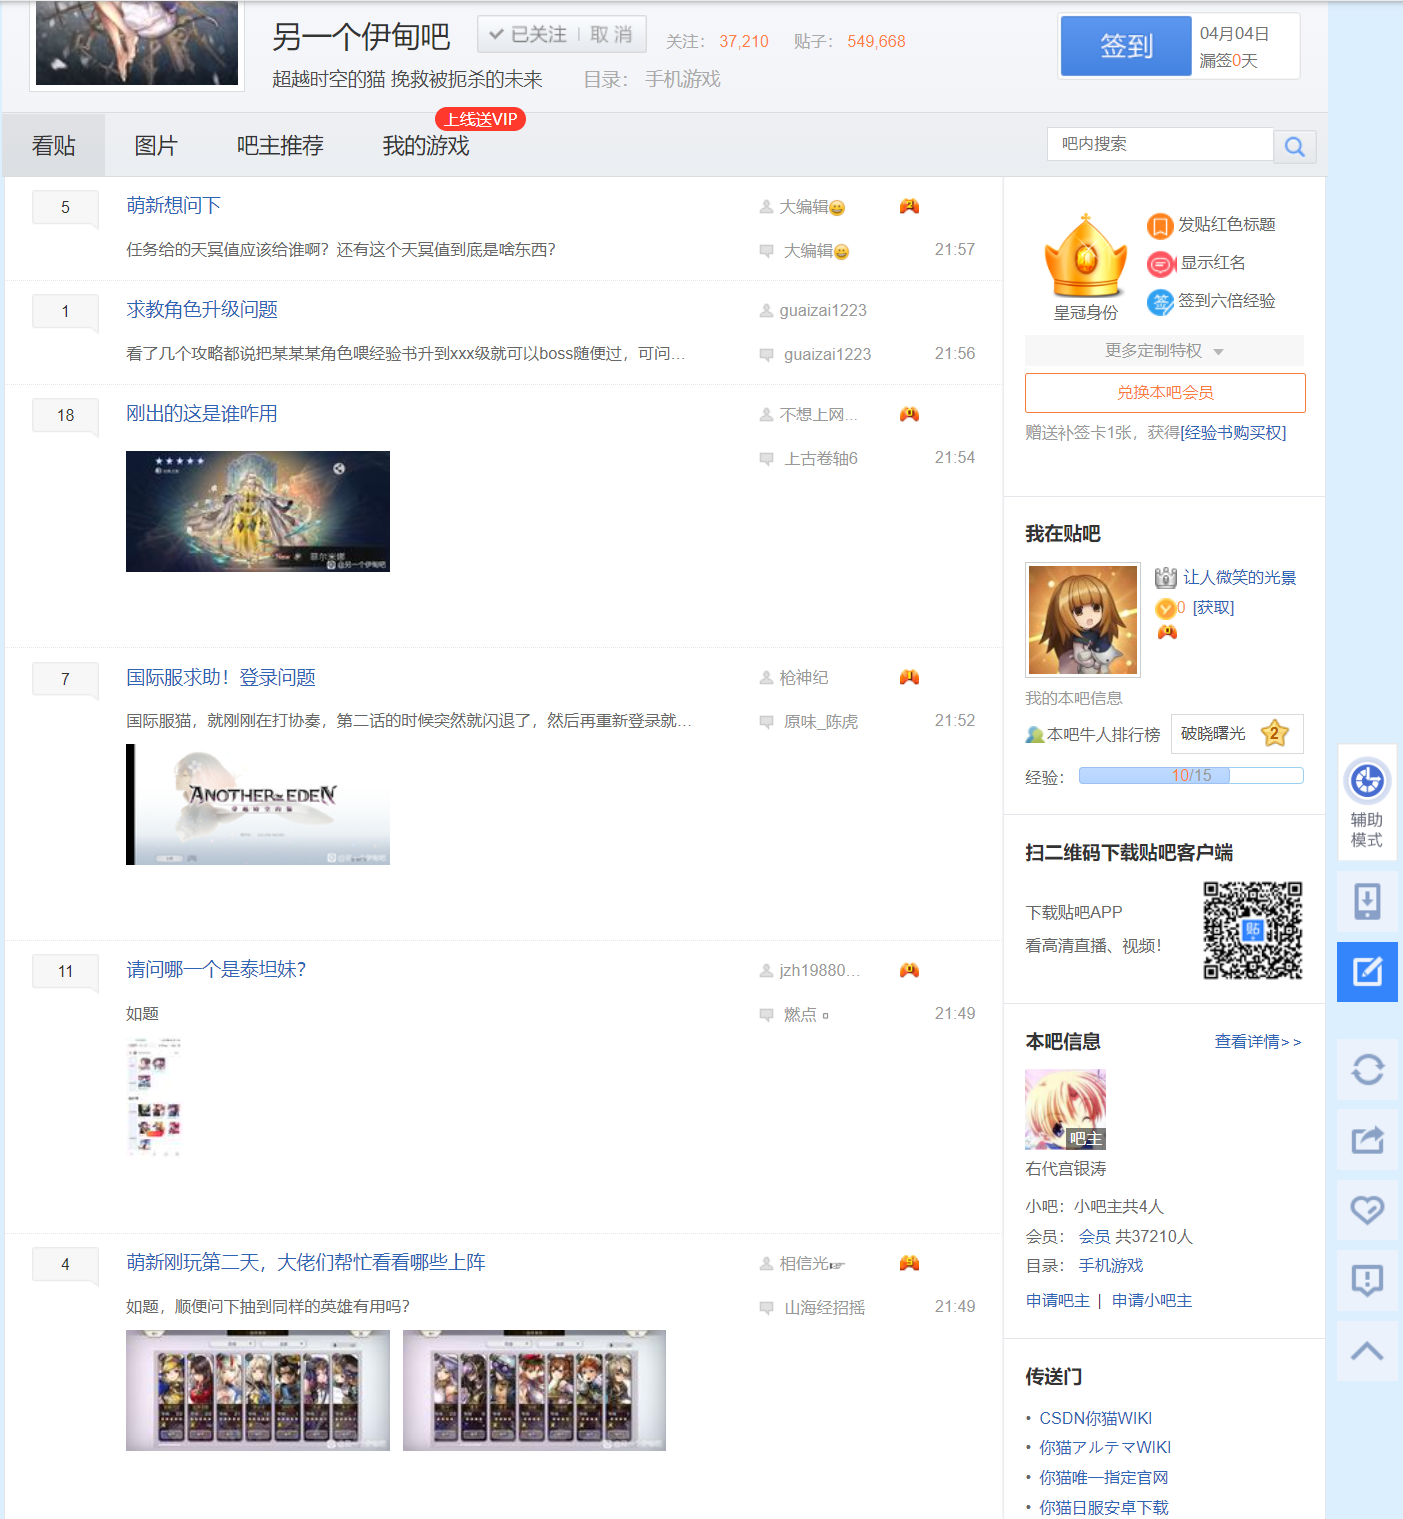1403x1519 pixels.
Task: Click my profile avatar under 我在贴吧
Action: point(1083,620)
